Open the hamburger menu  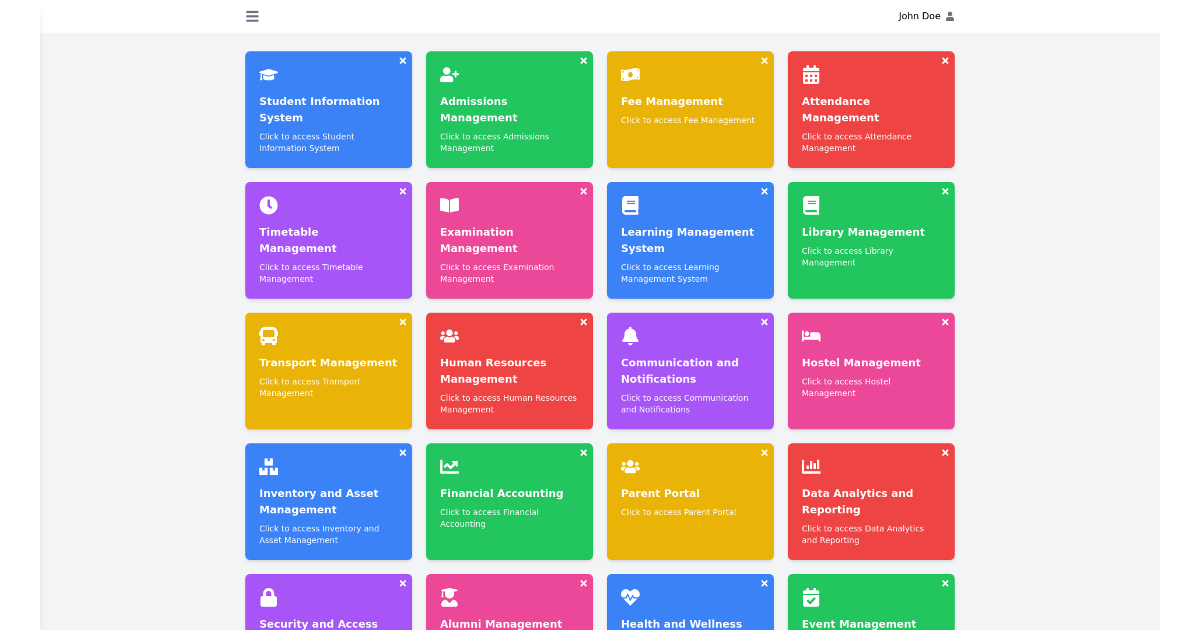coord(251,16)
